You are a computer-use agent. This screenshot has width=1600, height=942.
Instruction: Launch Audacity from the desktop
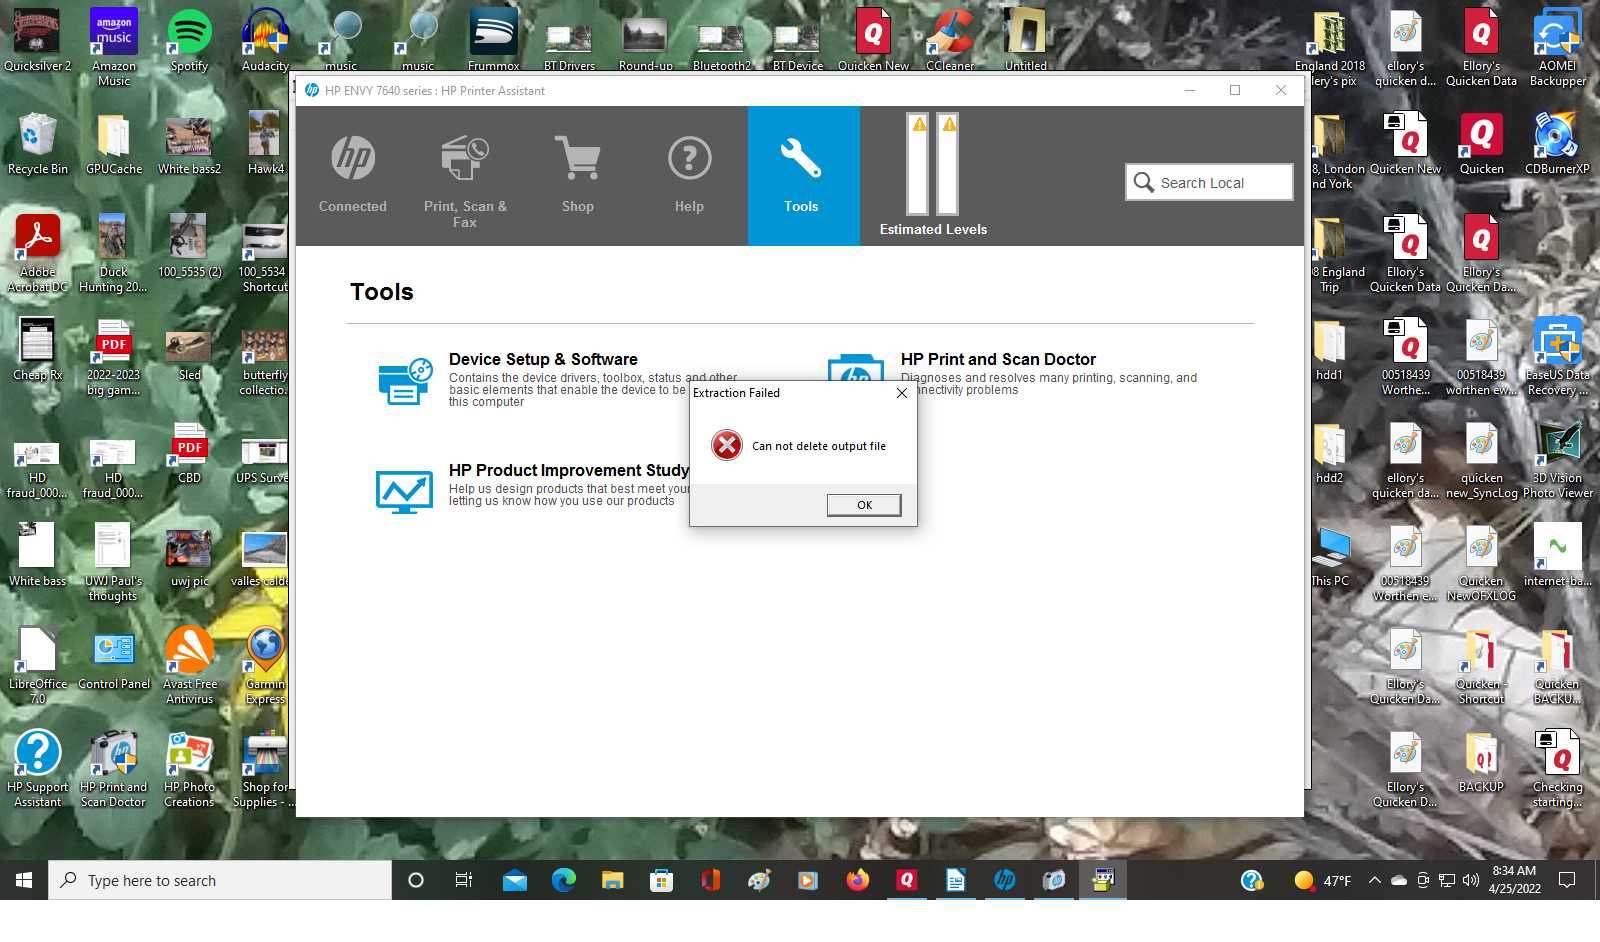[x=264, y=30]
